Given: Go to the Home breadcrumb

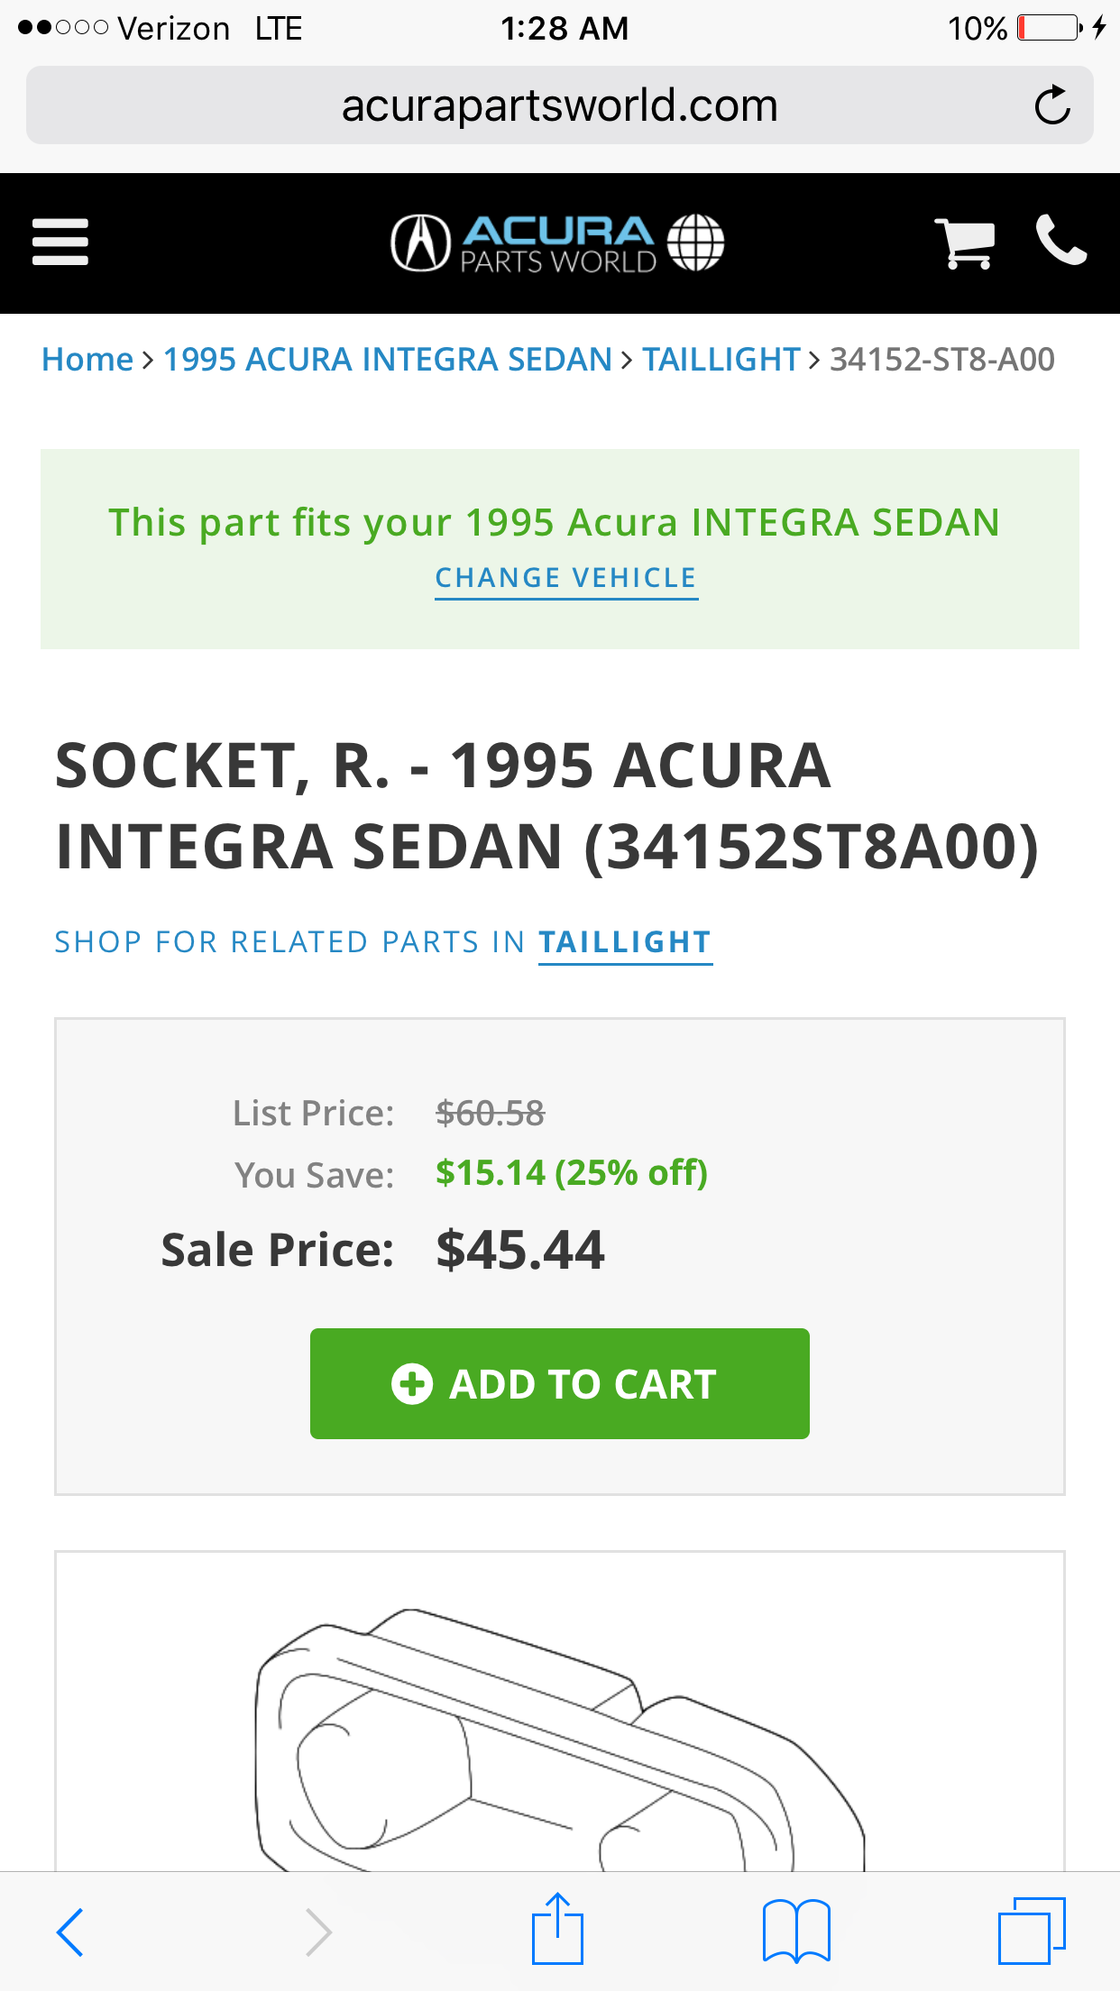Looking at the screenshot, I should pos(87,359).
